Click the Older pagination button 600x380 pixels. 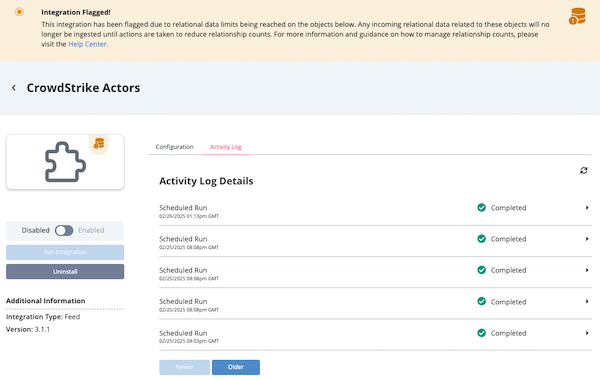coord(236,367)
